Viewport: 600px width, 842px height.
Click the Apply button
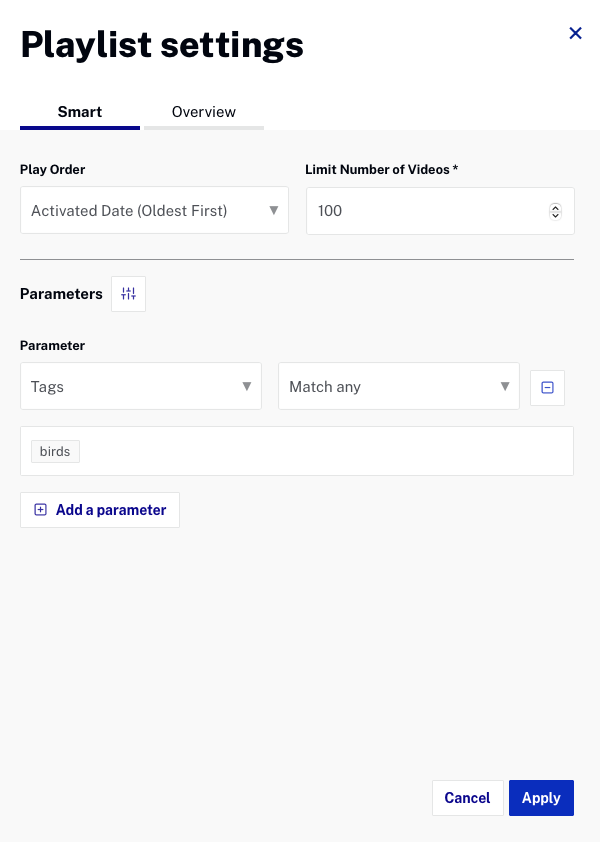point(541,798)
